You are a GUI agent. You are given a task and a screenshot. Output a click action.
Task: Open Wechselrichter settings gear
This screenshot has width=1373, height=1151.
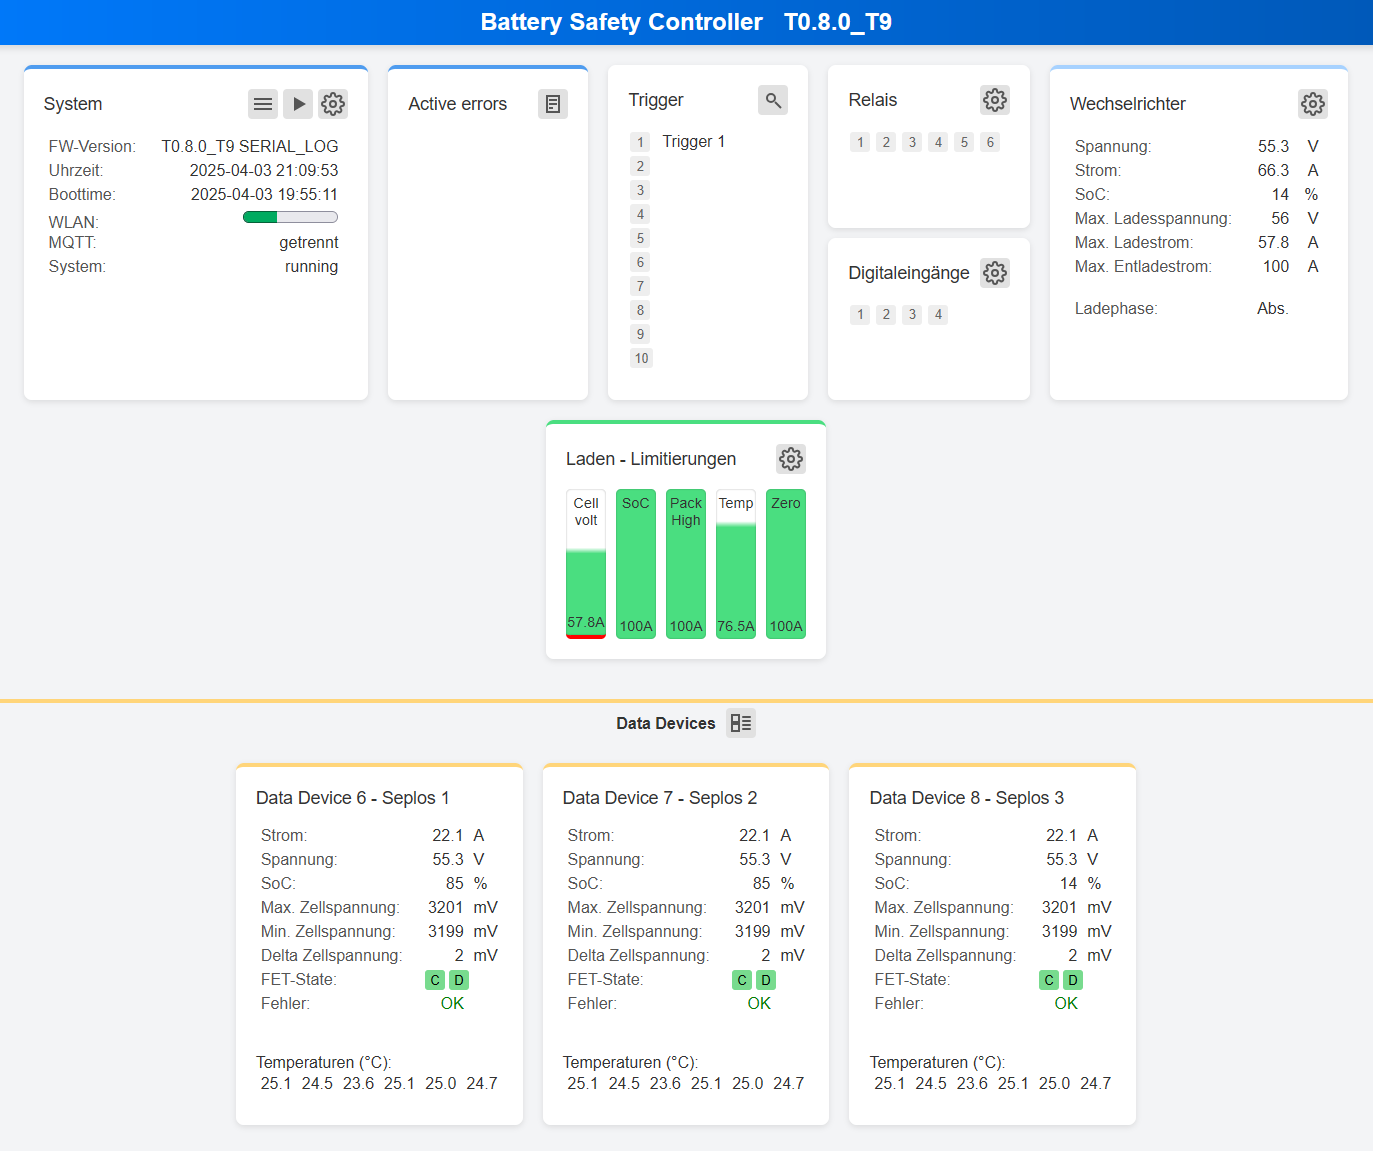tap(1312, 104)
